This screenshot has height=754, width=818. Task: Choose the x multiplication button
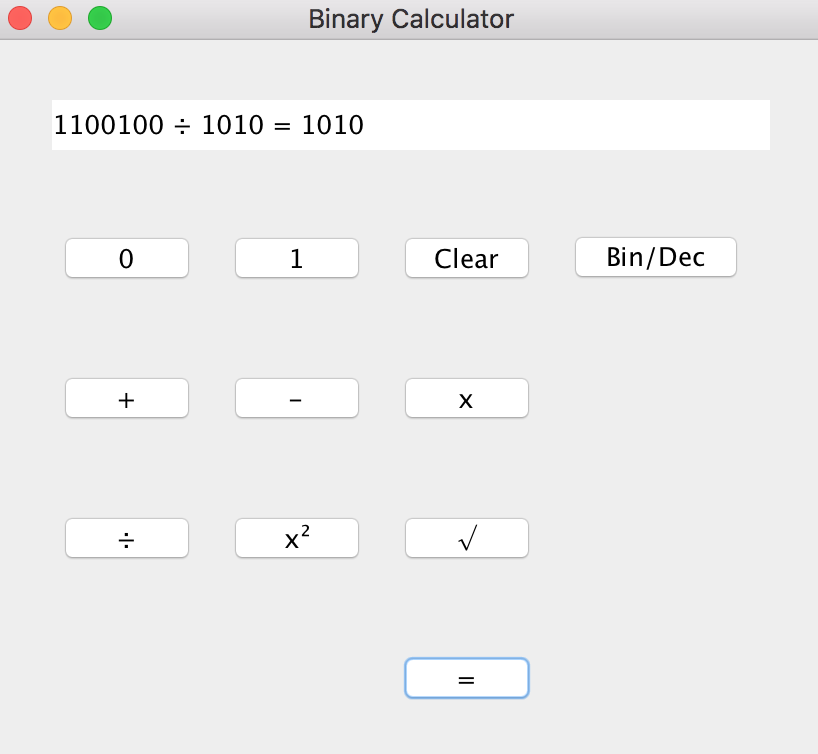[467, 398]
